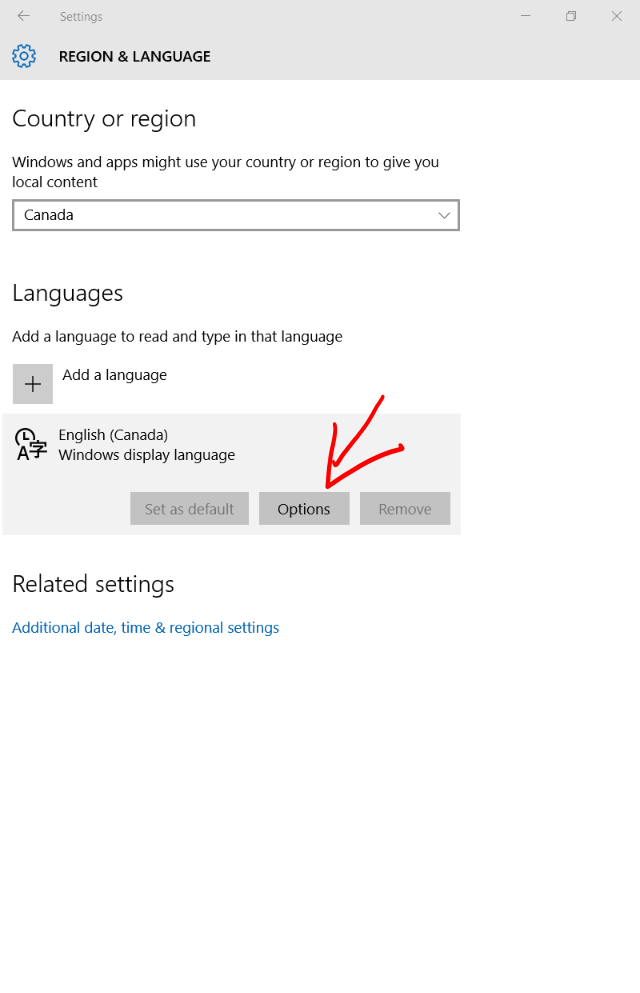Click the REGION & LANGUAGE title
Image resolution: width=640 pixels, height=993 pixels.
[x=135, y=56]
